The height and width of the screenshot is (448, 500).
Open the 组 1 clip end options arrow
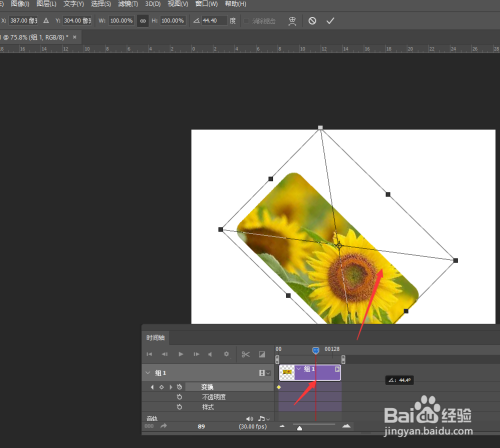click(x=337, y=369)
